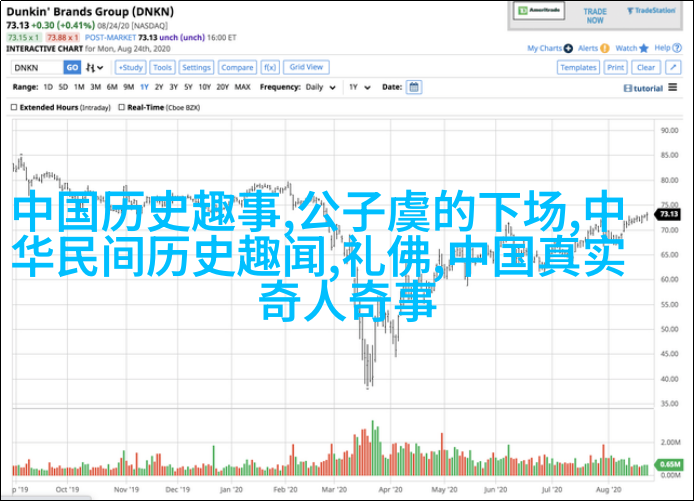Viewport: 695px width, 502px height.
Task: Select the 5Y range
Action: [x=188, y=87]
